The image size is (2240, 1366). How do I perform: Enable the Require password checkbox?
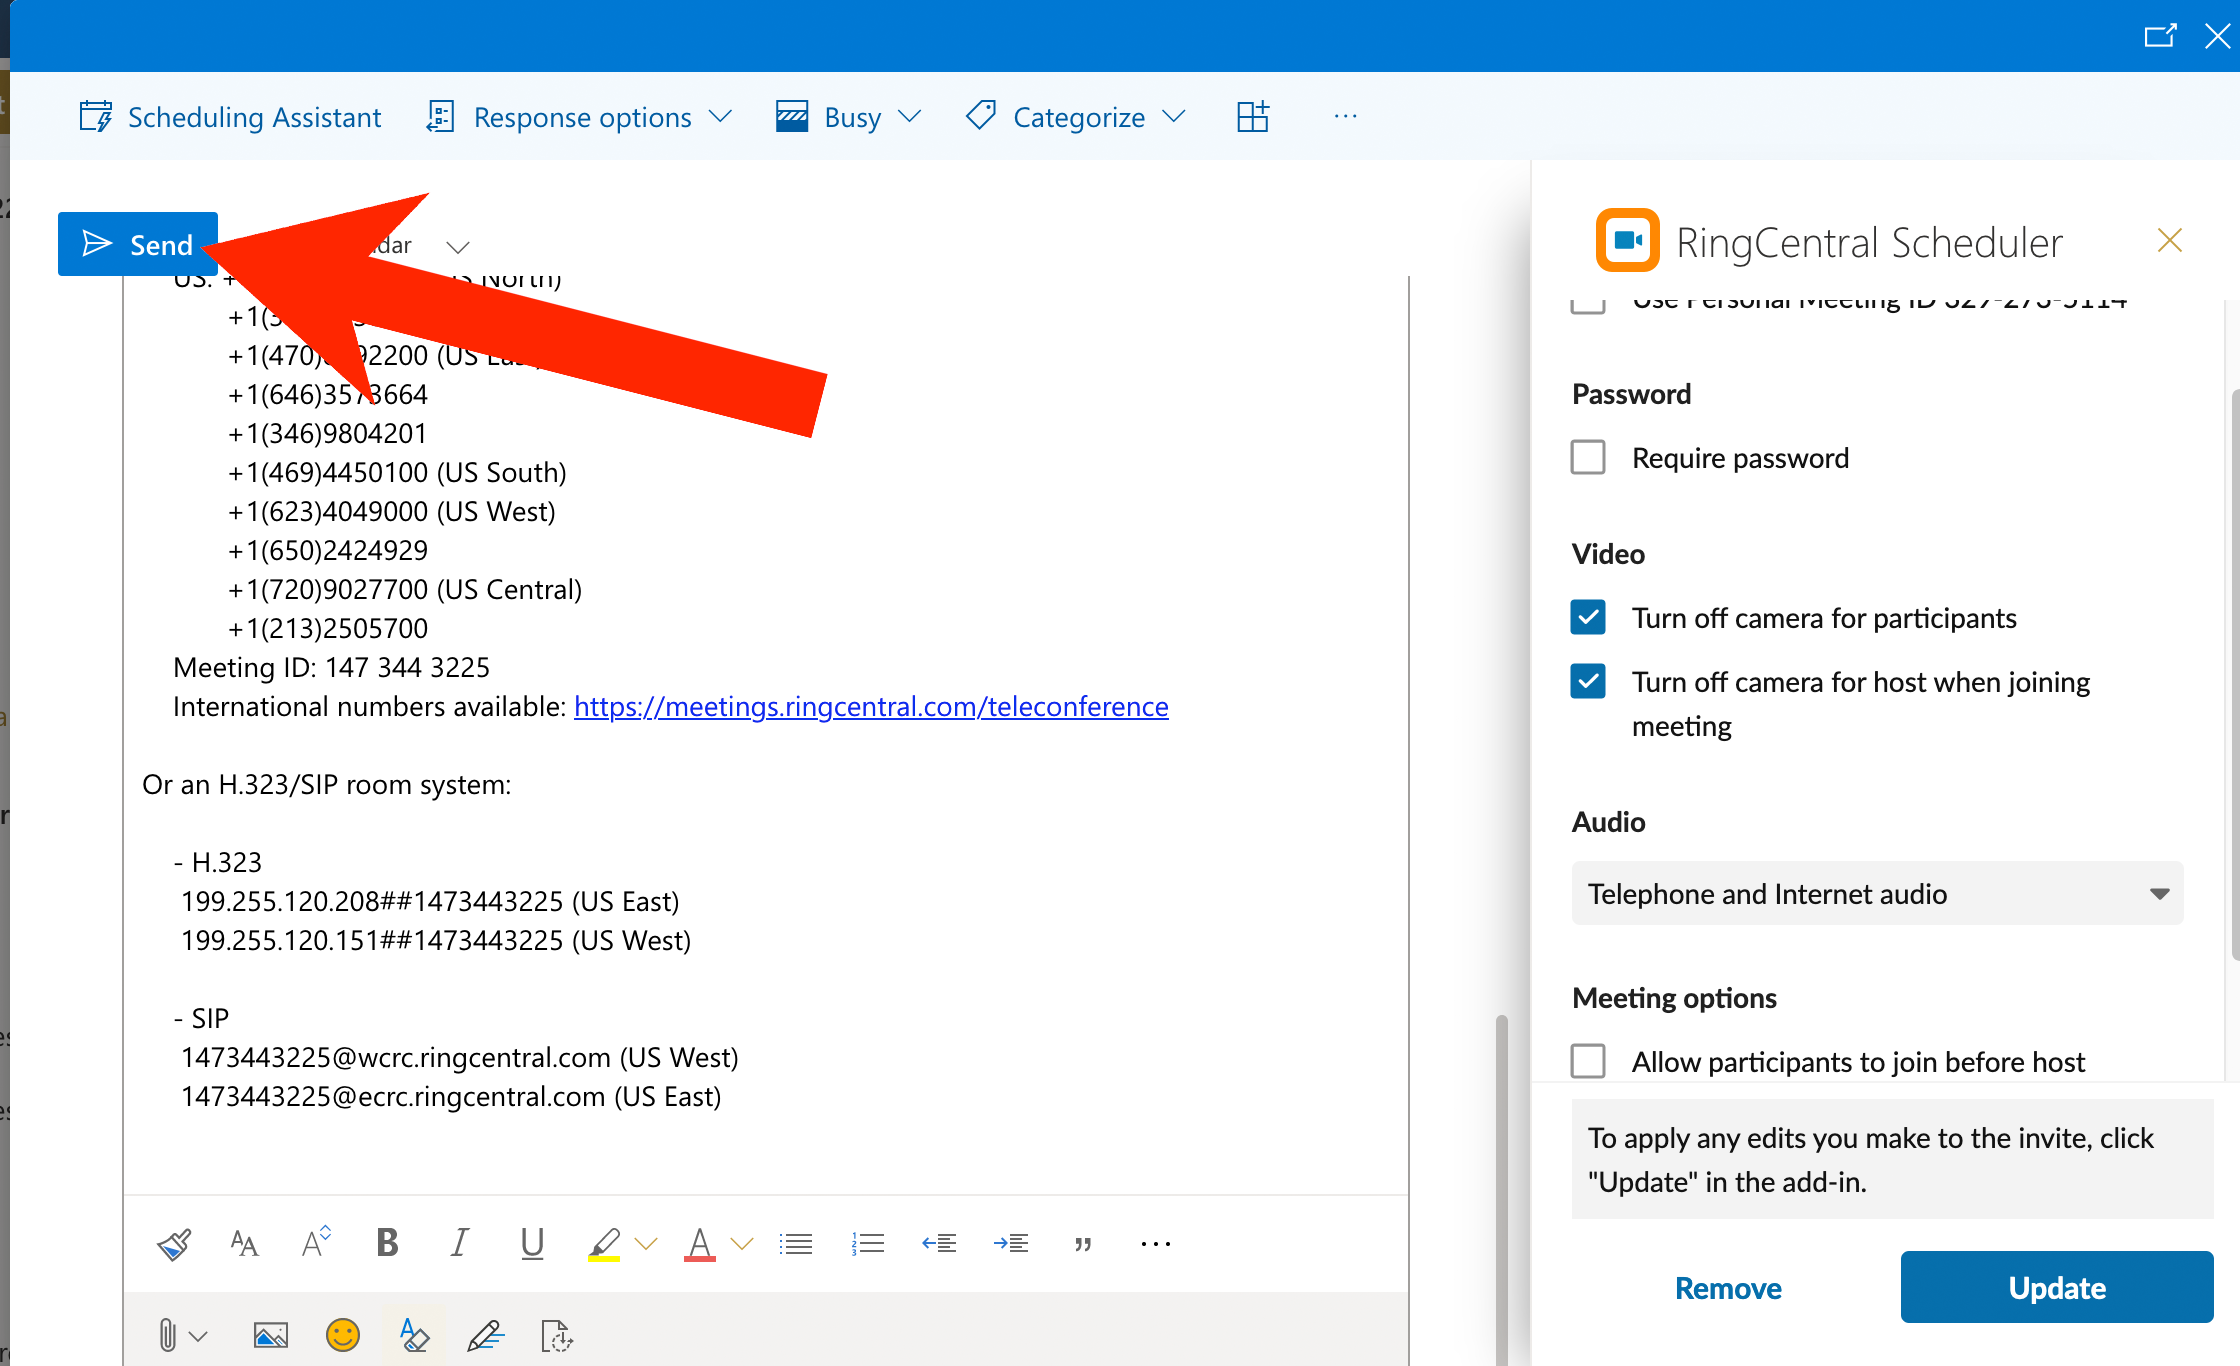pyautogui.click(x=1588, y=458)
